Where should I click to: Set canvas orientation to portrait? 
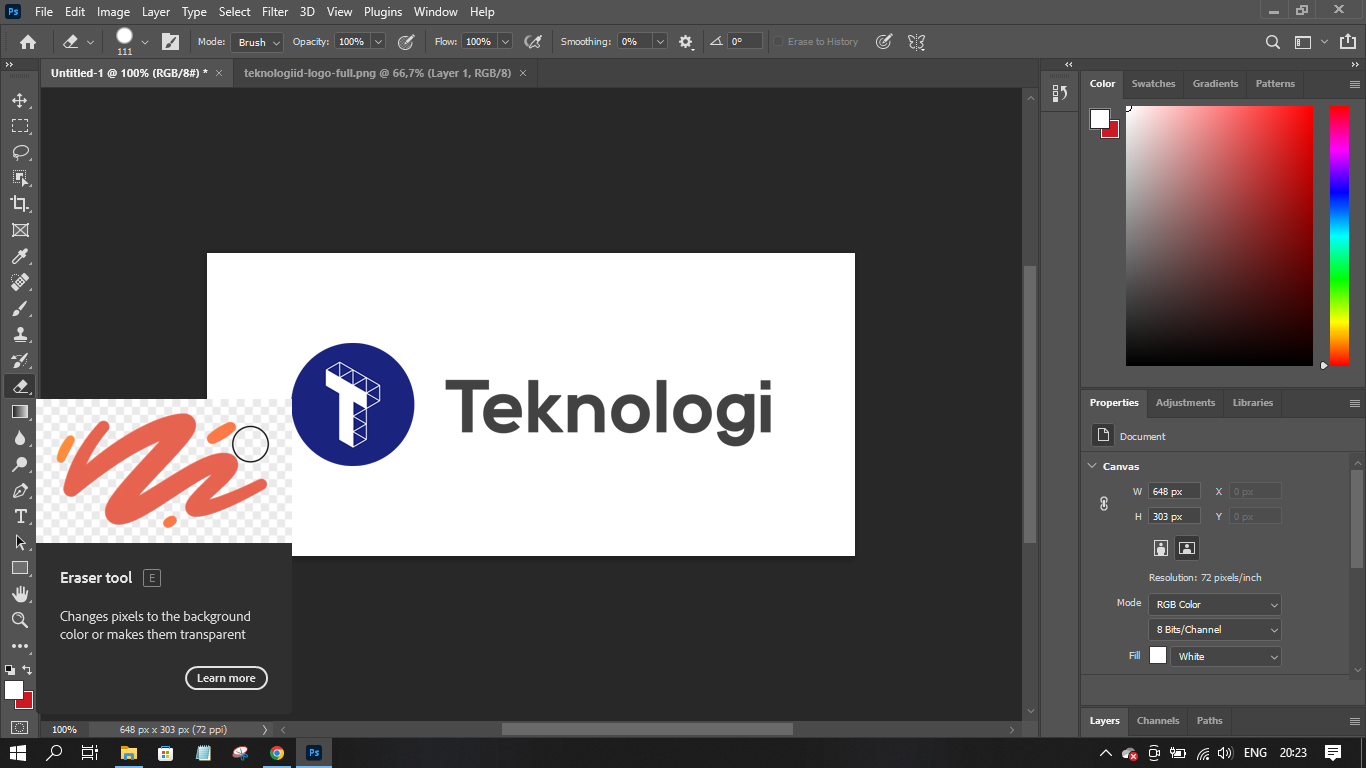click(x=1160, y=548)
